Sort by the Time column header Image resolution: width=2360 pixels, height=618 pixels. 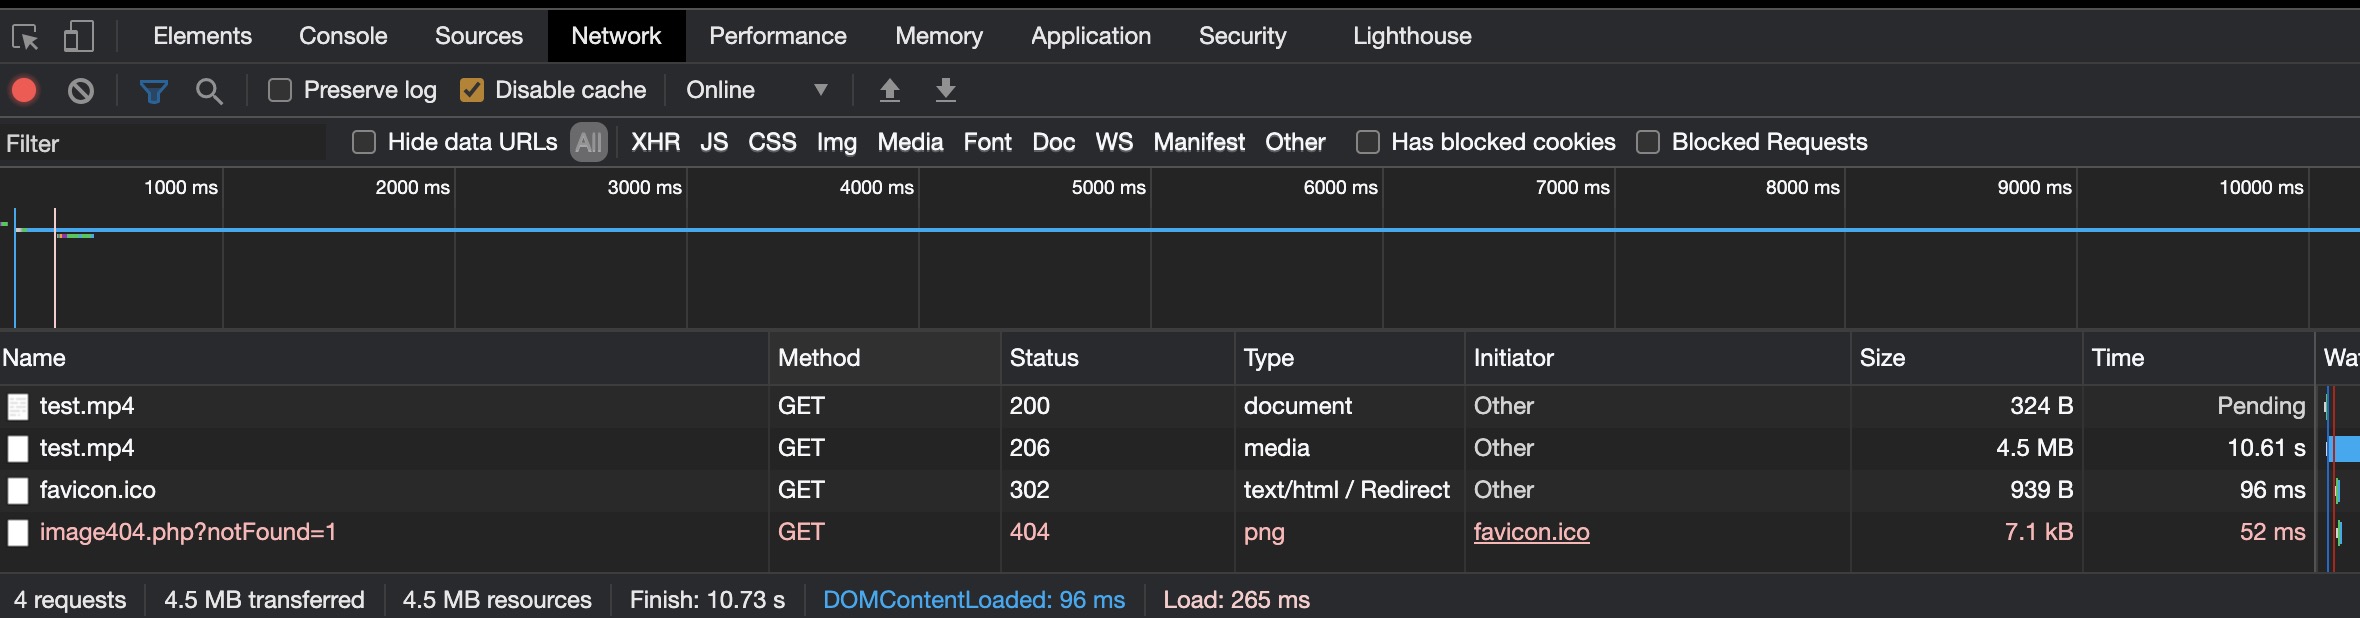point(2199,358)
